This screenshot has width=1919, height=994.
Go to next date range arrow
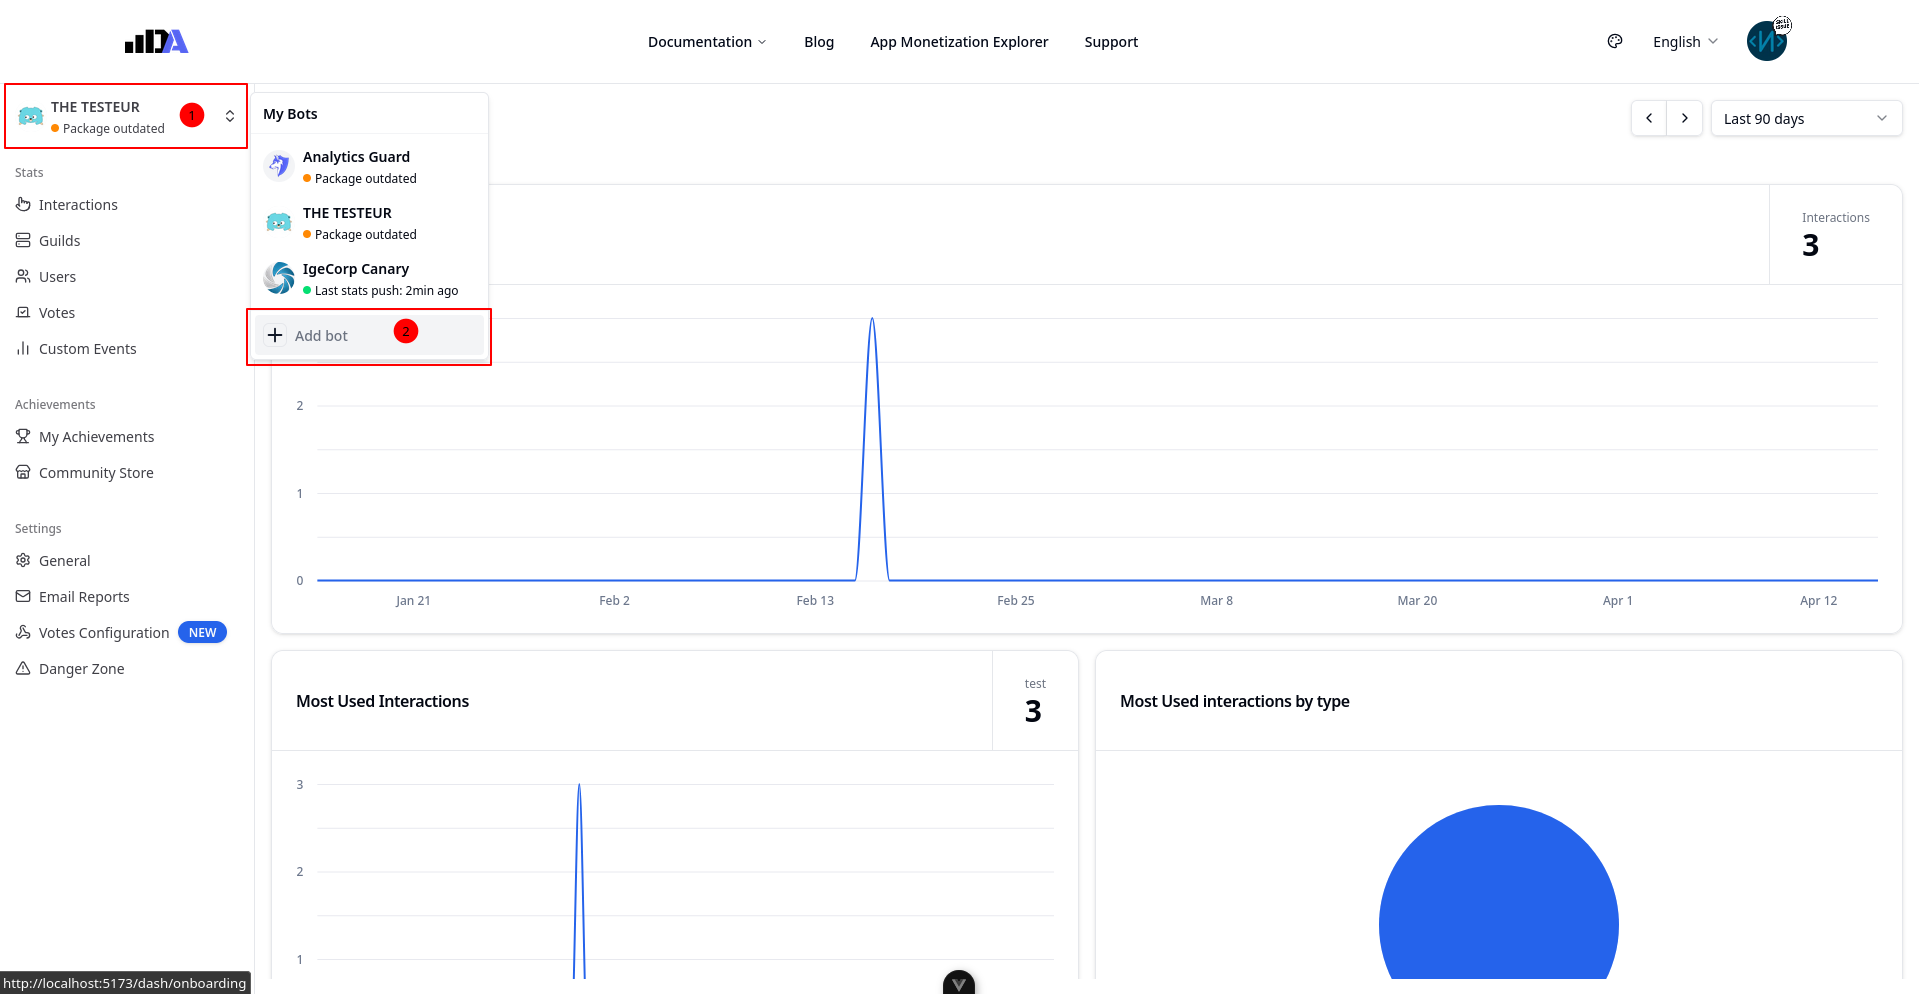coord(1684,118)
